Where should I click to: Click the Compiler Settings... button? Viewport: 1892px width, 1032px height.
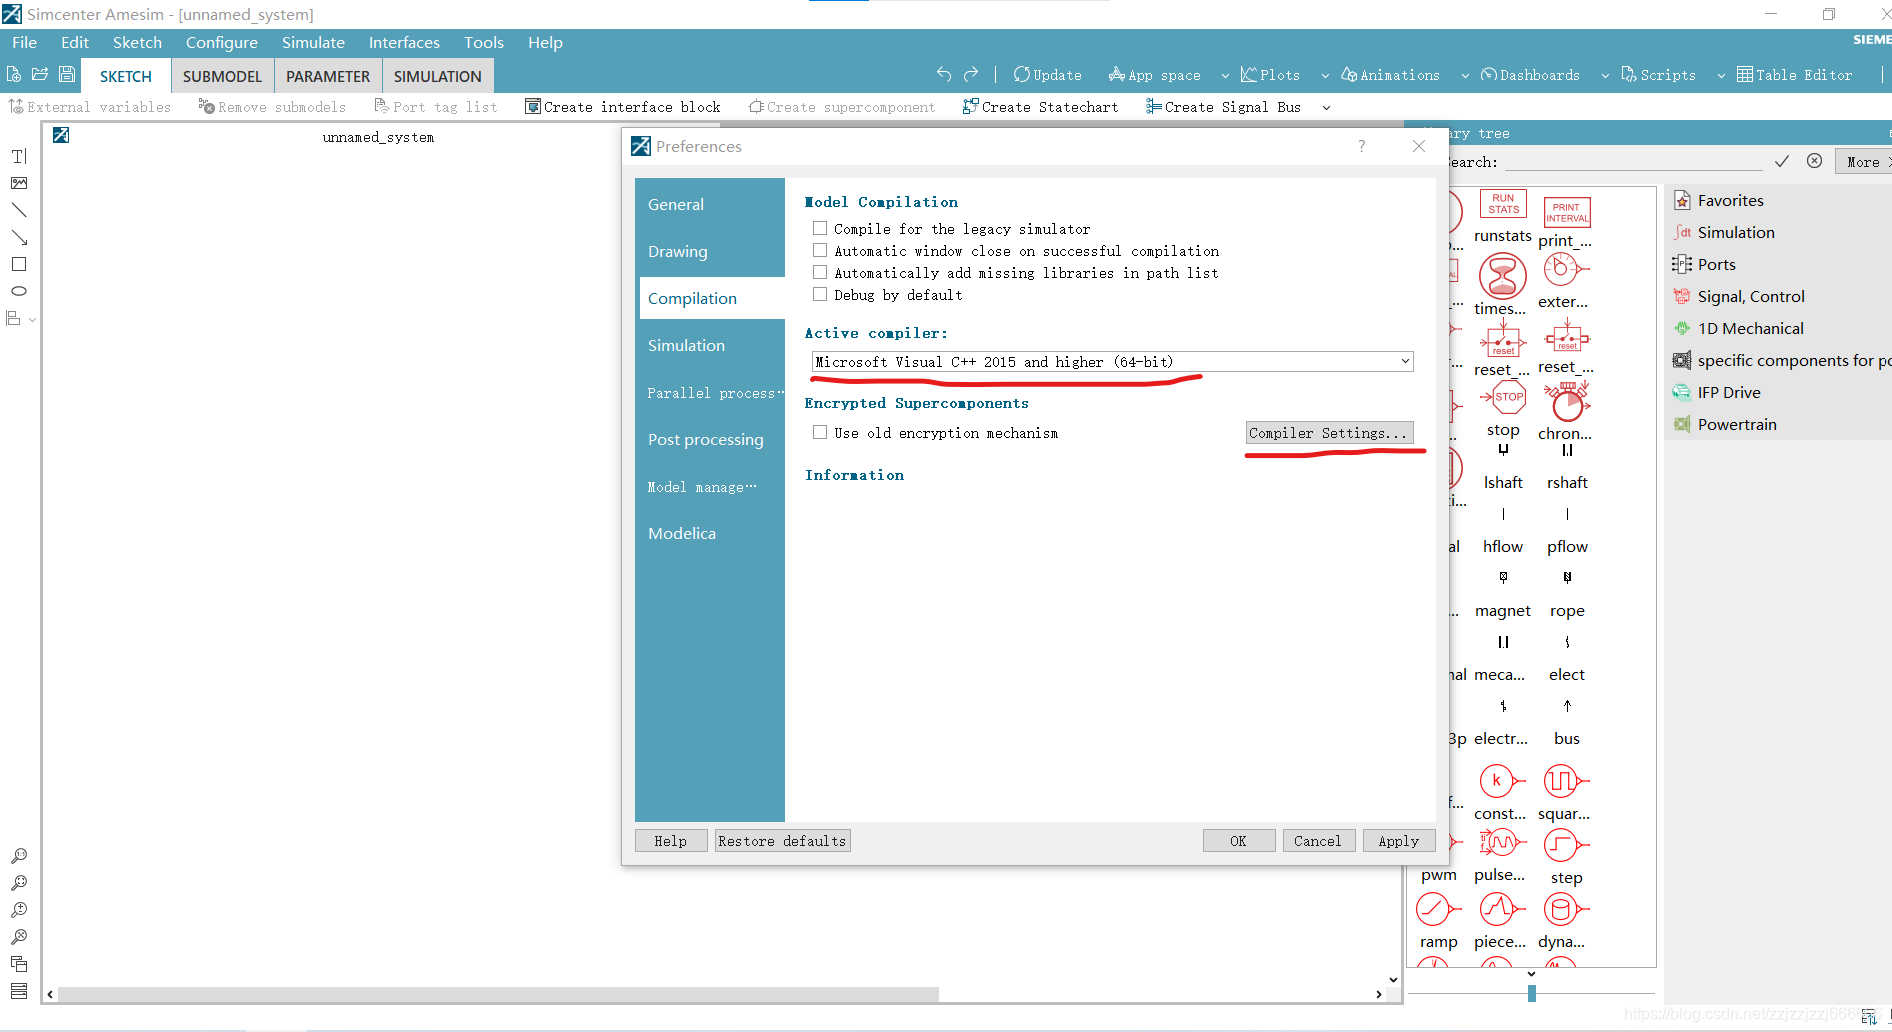pos(1329,433)
